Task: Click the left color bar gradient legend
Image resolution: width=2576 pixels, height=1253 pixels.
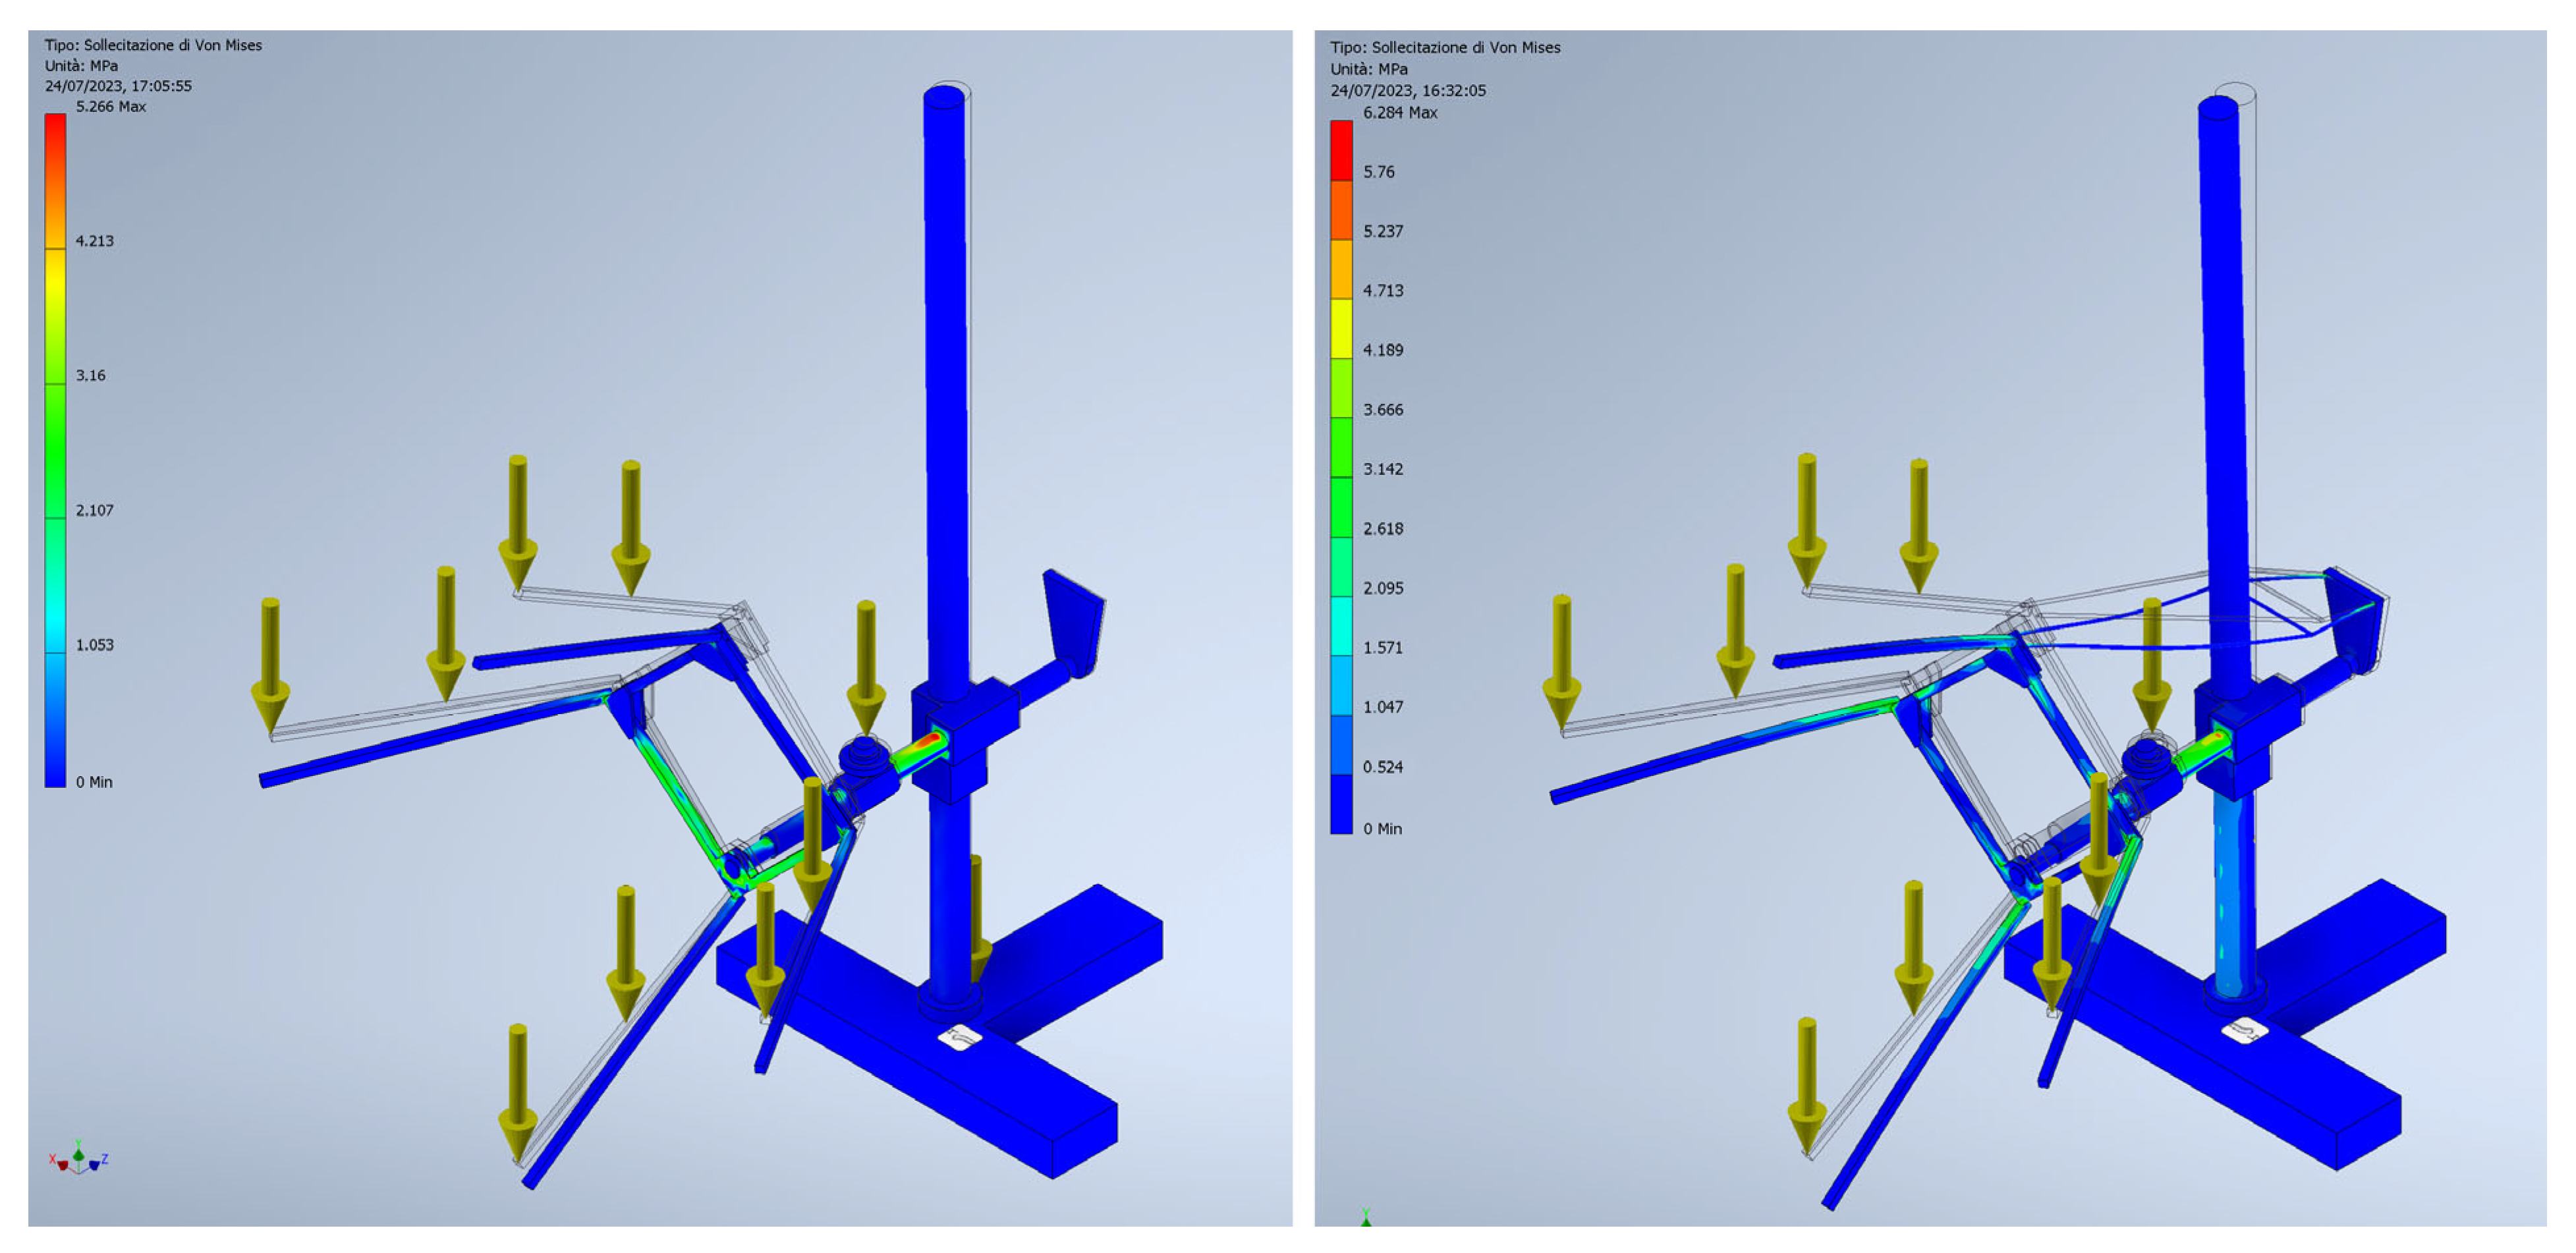Action: click(x=55, y=450)
